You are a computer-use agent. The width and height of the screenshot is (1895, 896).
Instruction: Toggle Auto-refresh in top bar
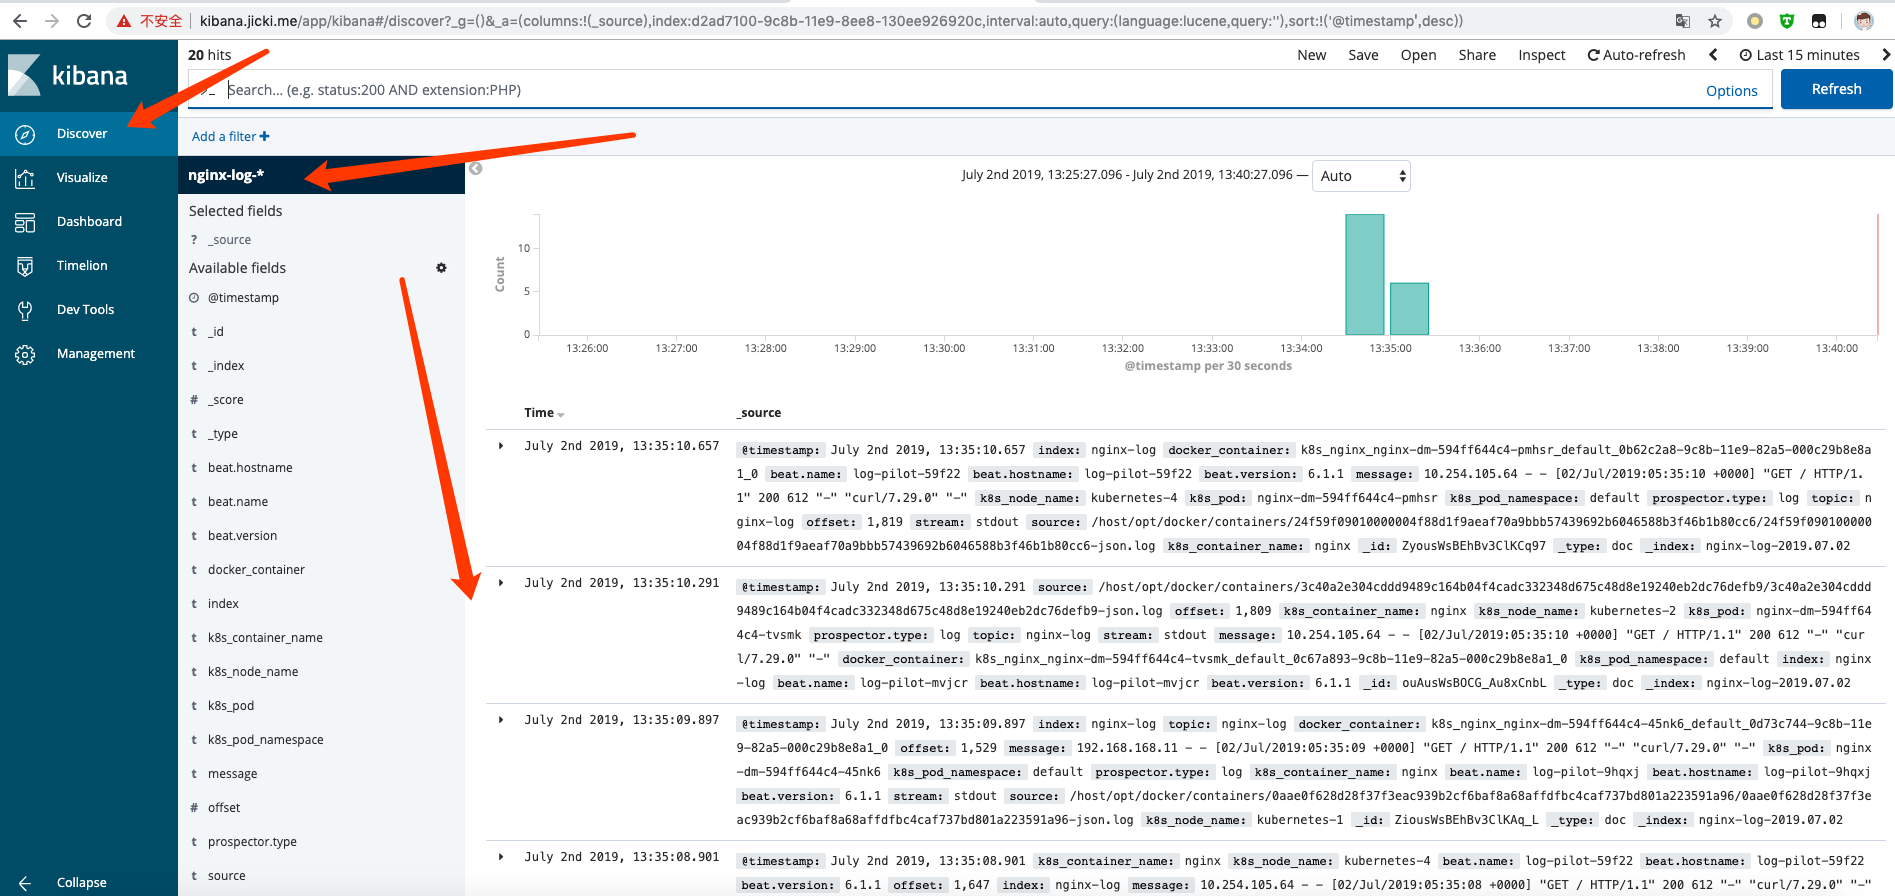1636,55
